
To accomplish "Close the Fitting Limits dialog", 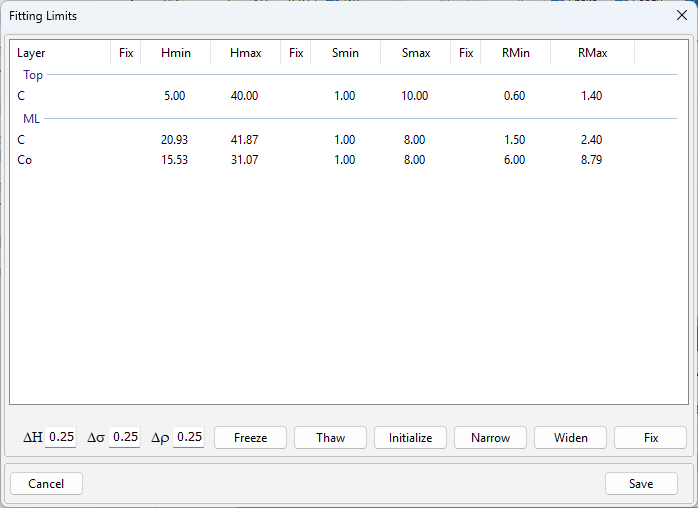I will [x=682, y=16].
